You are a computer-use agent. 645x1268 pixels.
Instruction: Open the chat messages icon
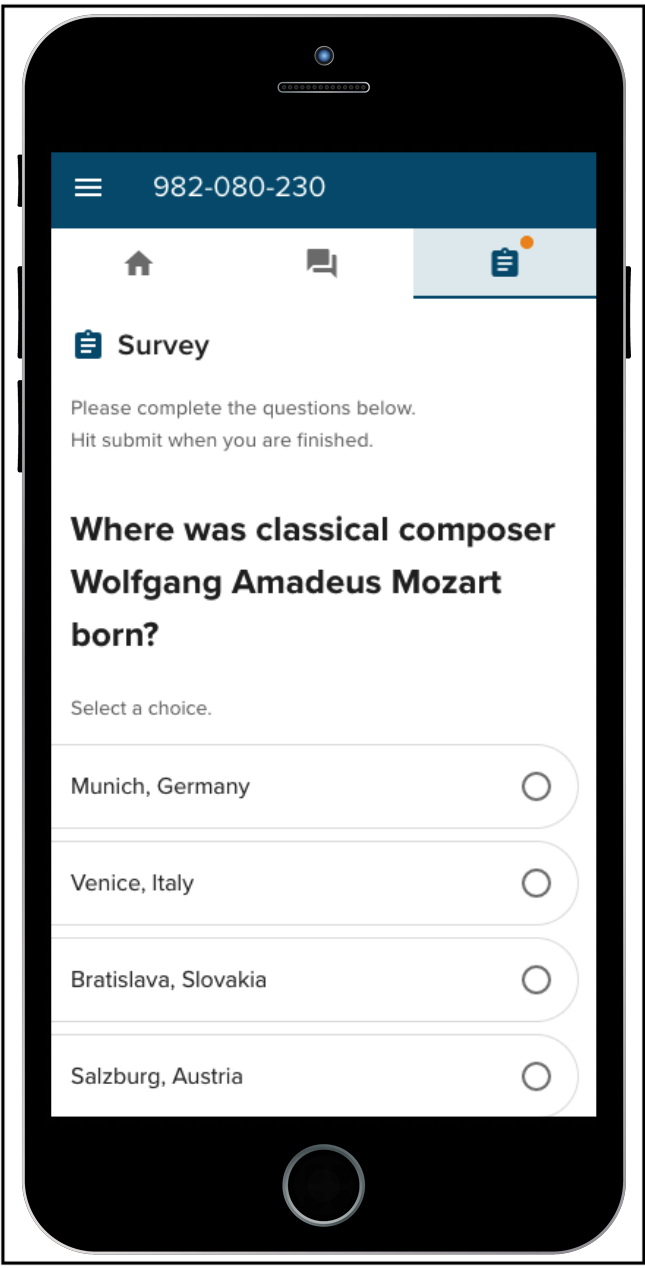point(322,263)
